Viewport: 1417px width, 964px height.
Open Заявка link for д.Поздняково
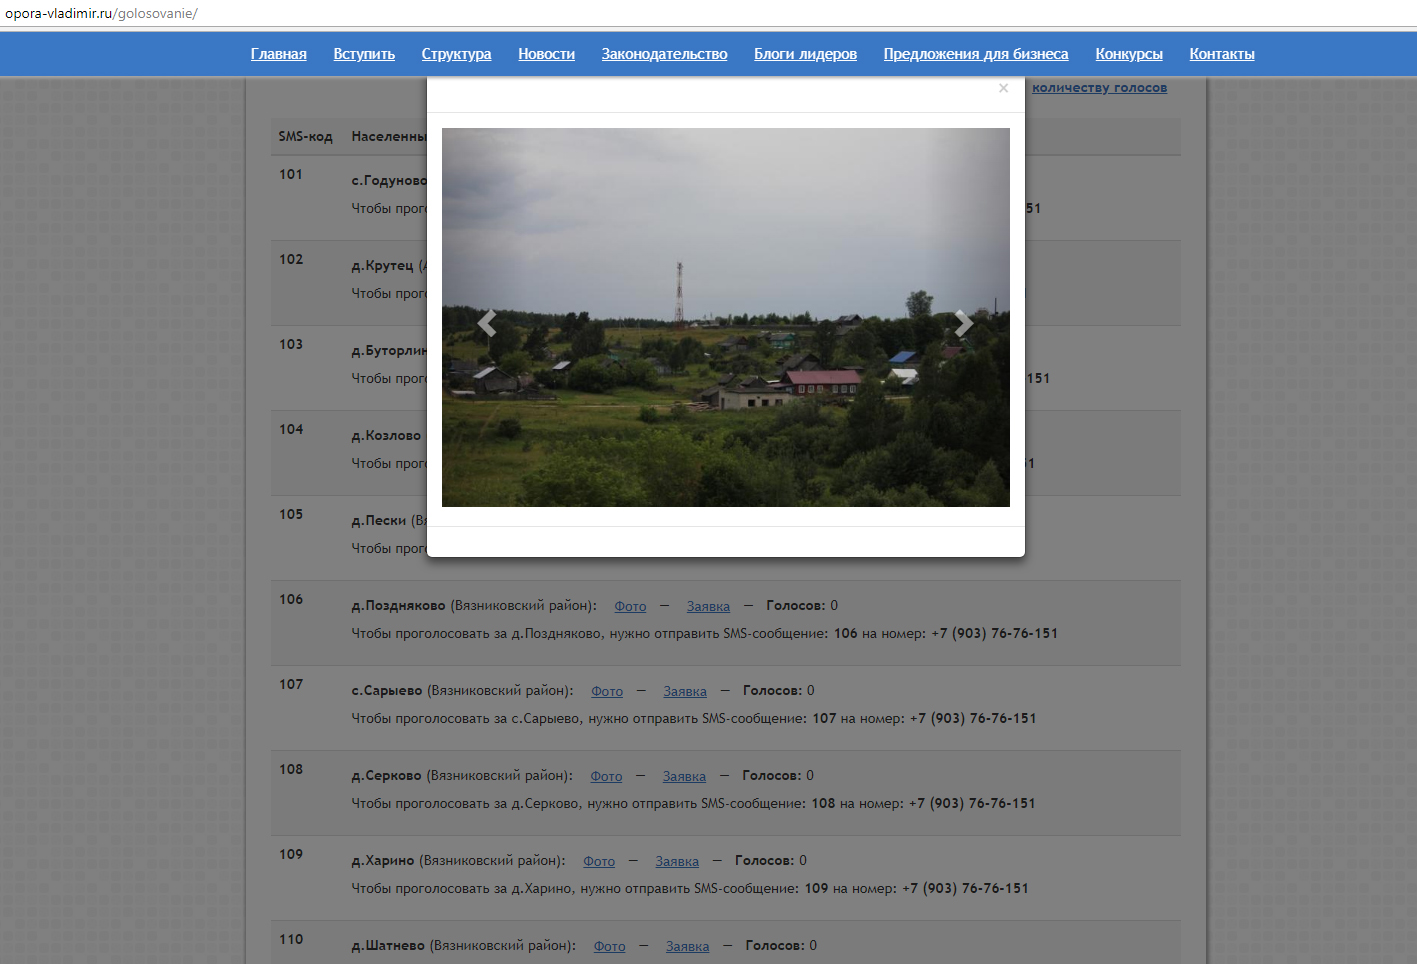click(708, 606)
